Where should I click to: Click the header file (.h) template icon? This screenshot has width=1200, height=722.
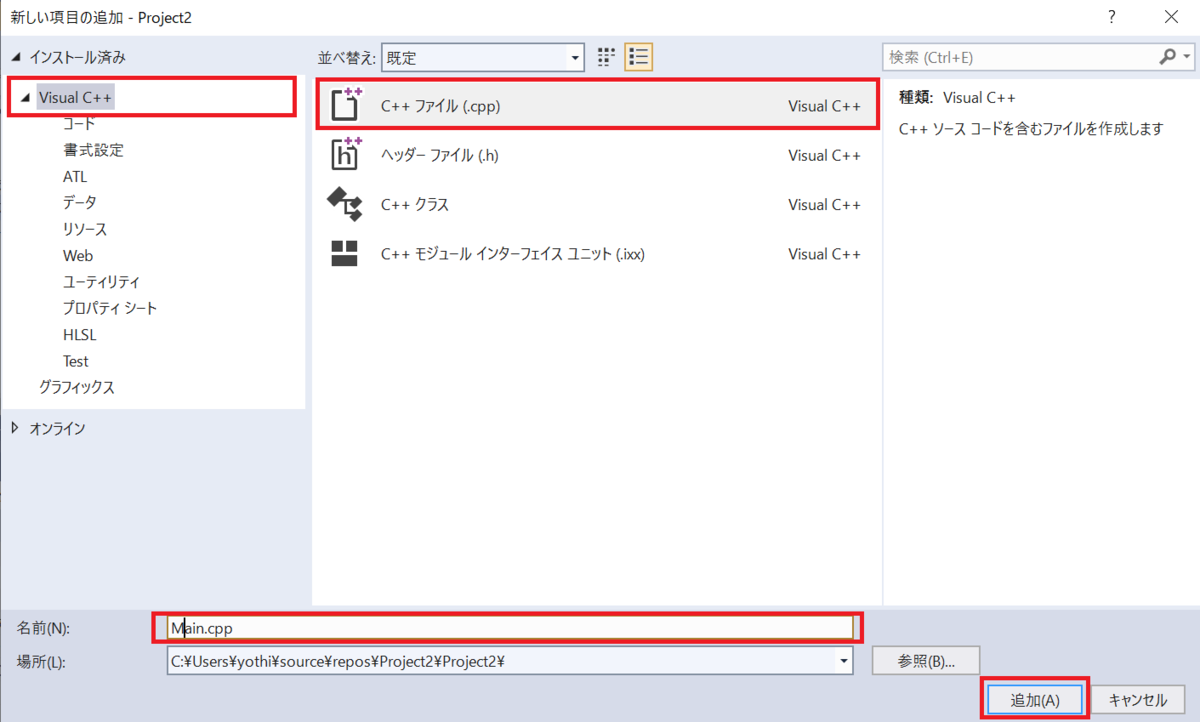[x=345, y=154]
